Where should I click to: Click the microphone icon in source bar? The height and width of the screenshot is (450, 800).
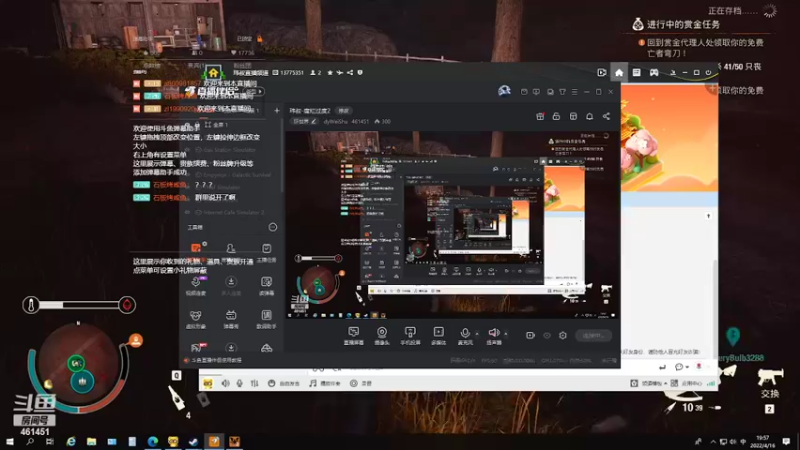point(465,335)
